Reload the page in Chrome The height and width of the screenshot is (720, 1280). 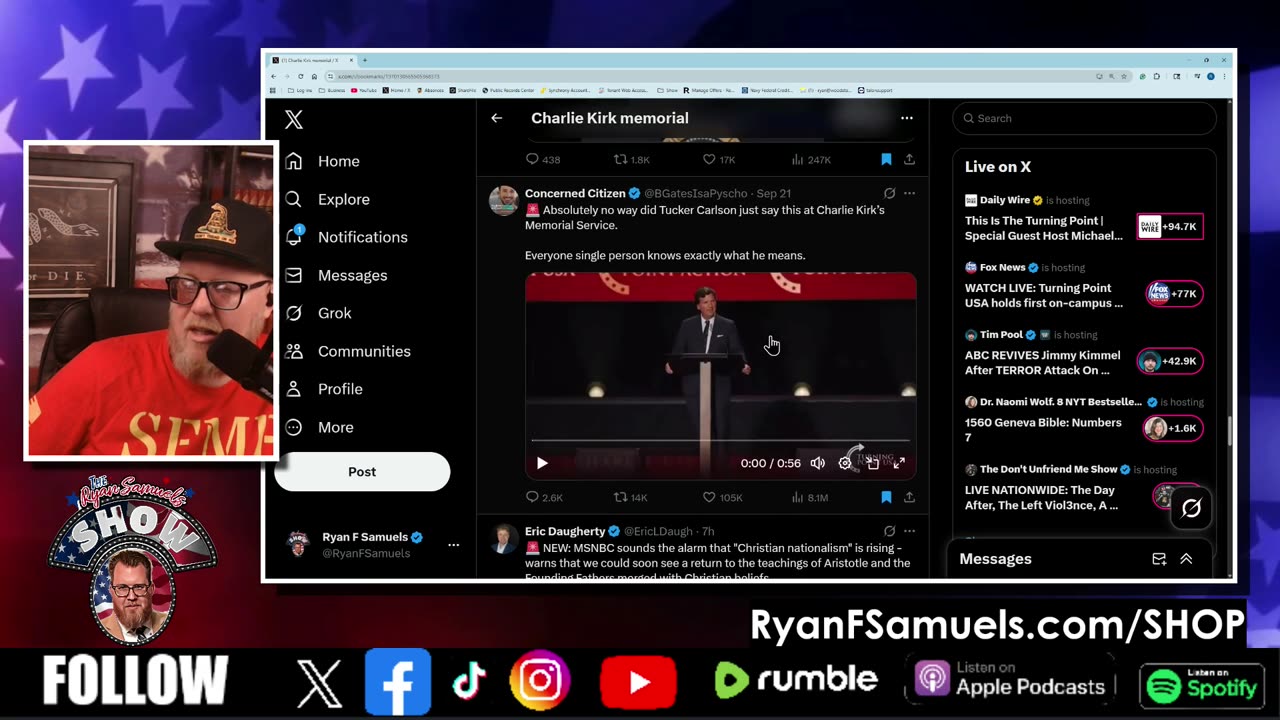(x=302, y=76)
